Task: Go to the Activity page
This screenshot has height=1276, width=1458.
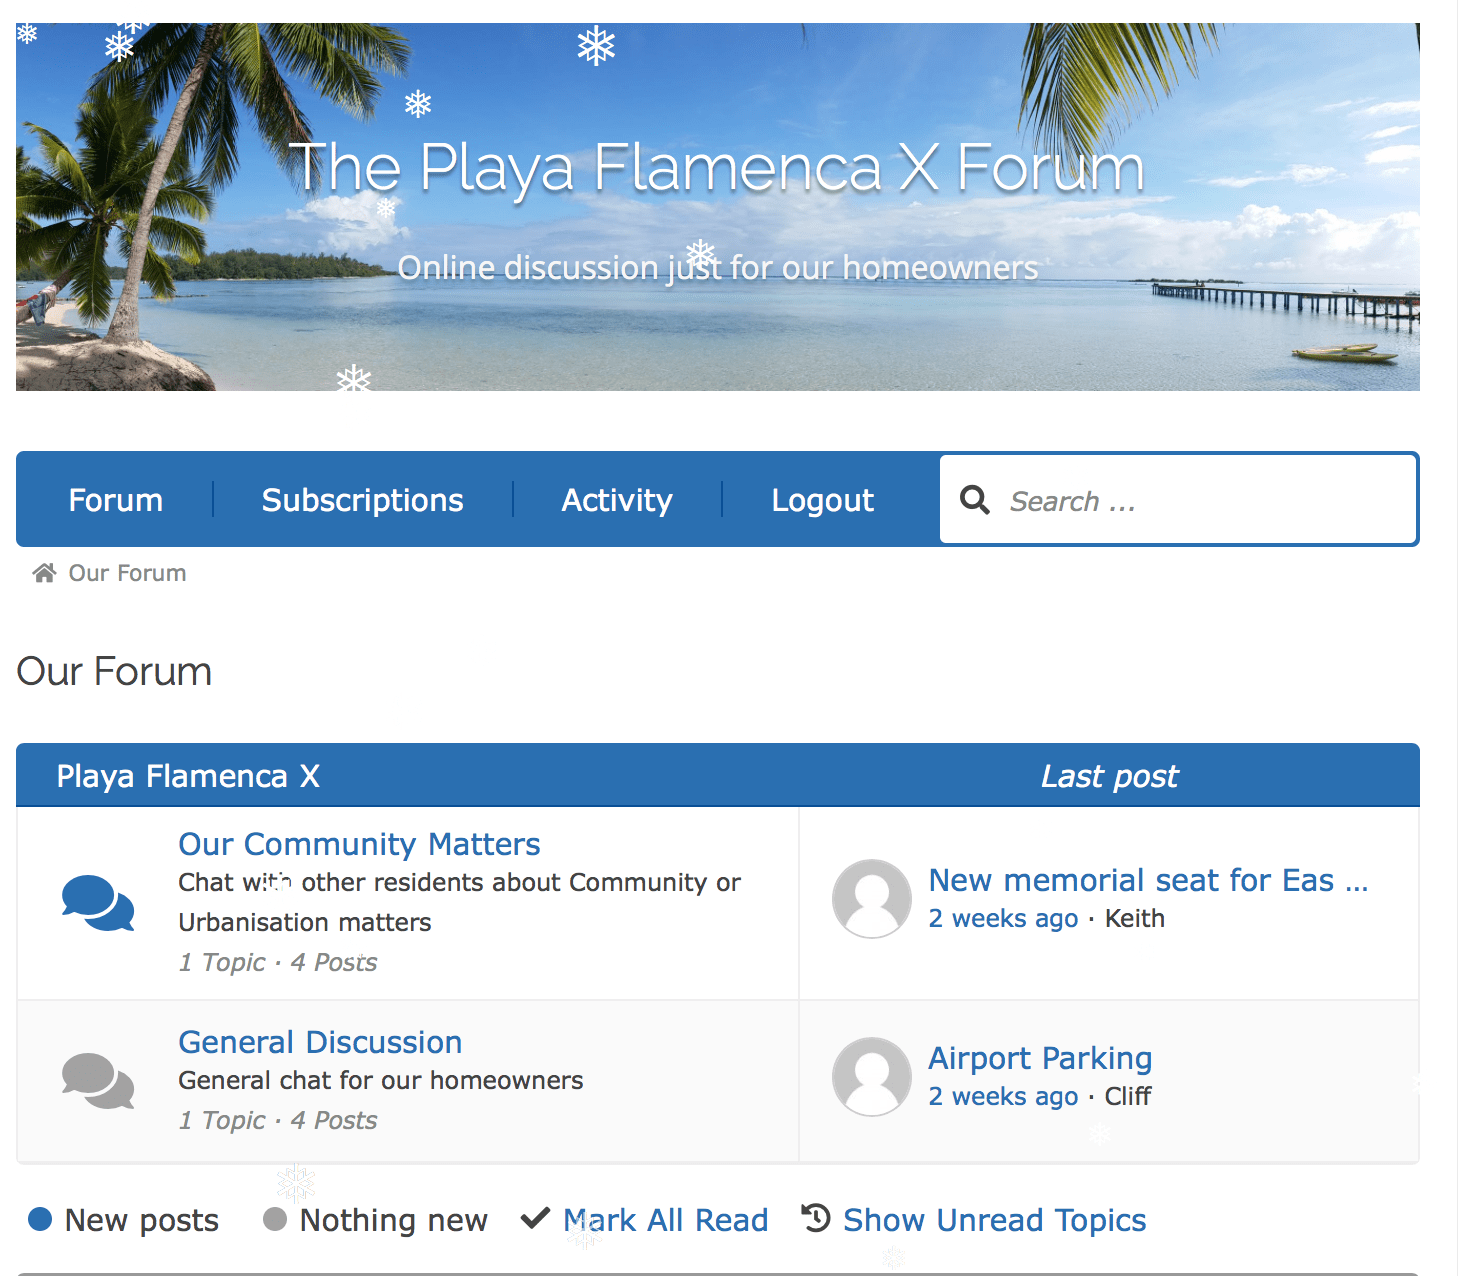Action: 617,500
